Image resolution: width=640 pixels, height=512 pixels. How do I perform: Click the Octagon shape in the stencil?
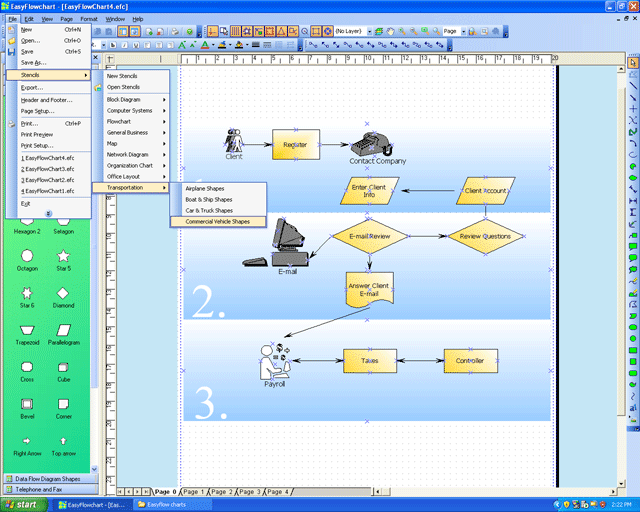(27, 257)
